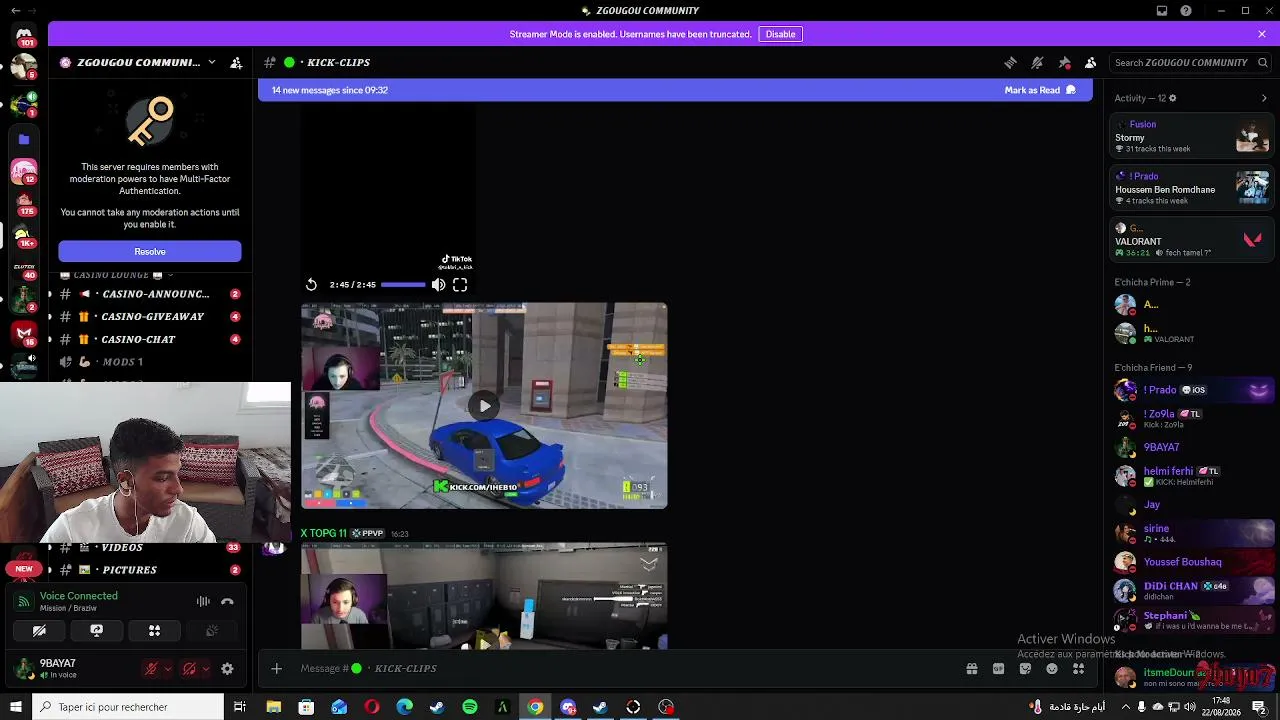Disable Streamer Mode

780,34
